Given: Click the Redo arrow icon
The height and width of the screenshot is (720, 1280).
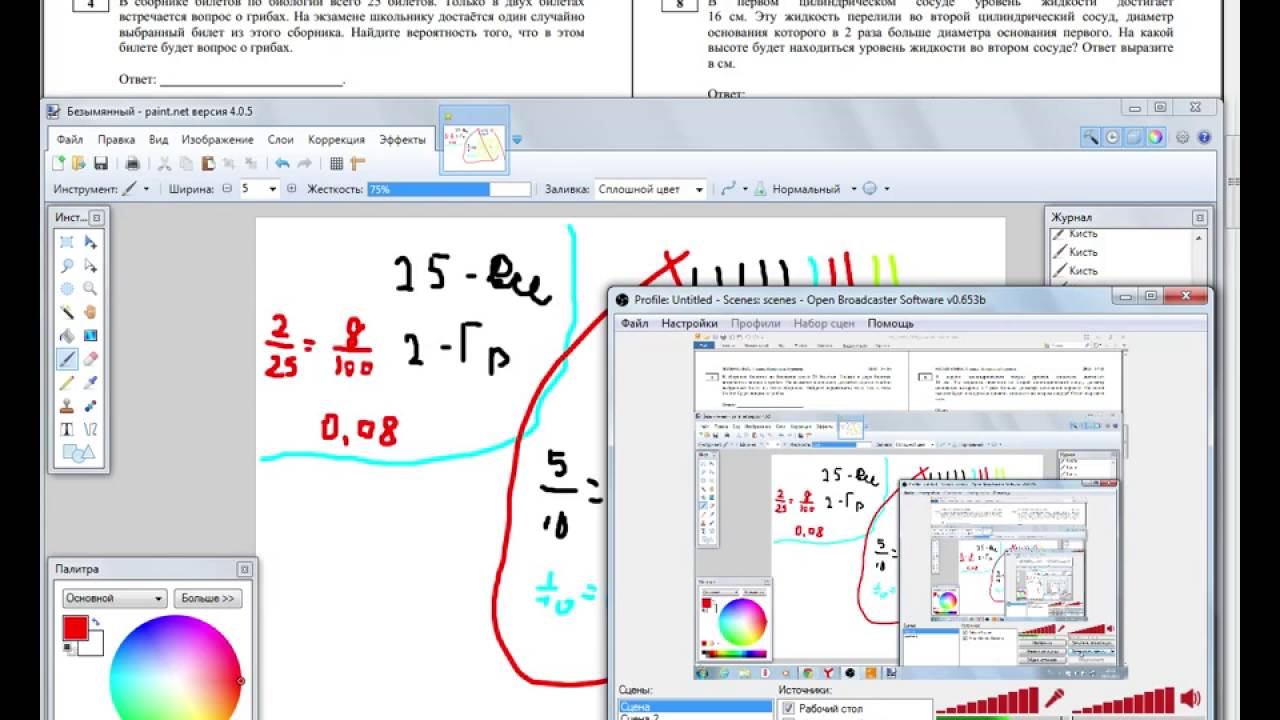Looking at the screenshot, I should coord(304,163).
